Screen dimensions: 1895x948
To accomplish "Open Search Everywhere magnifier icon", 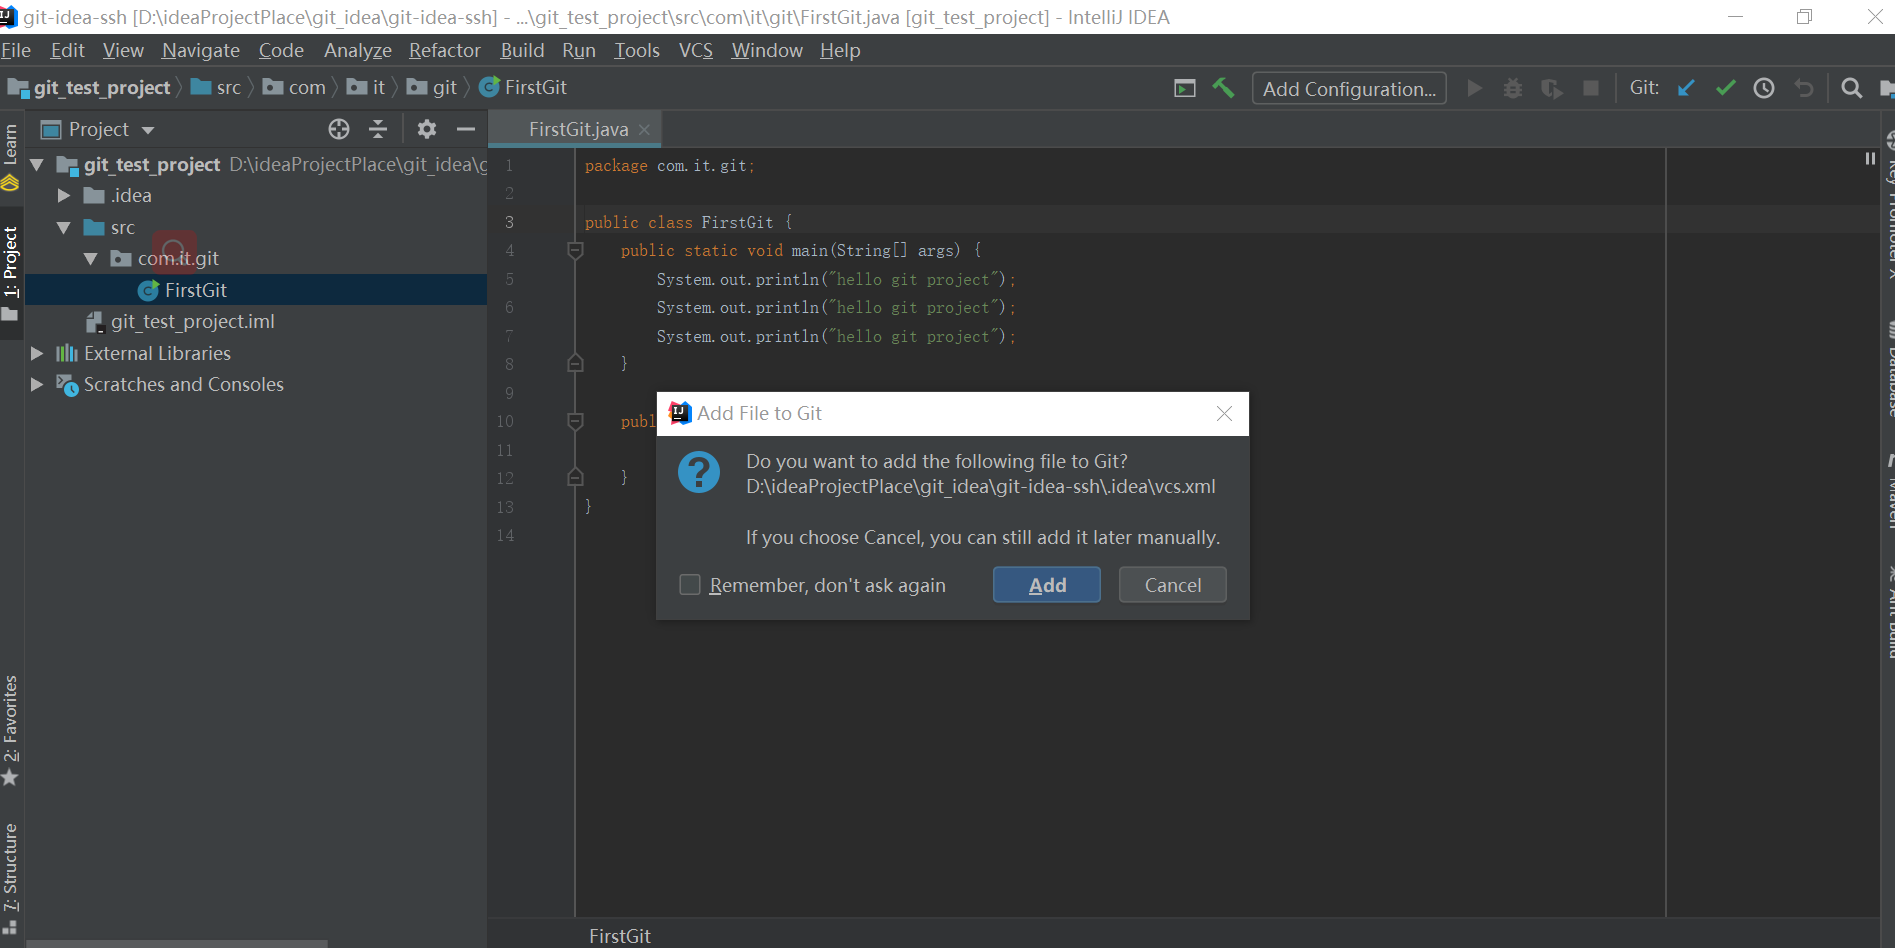I will click(1851, 88).
